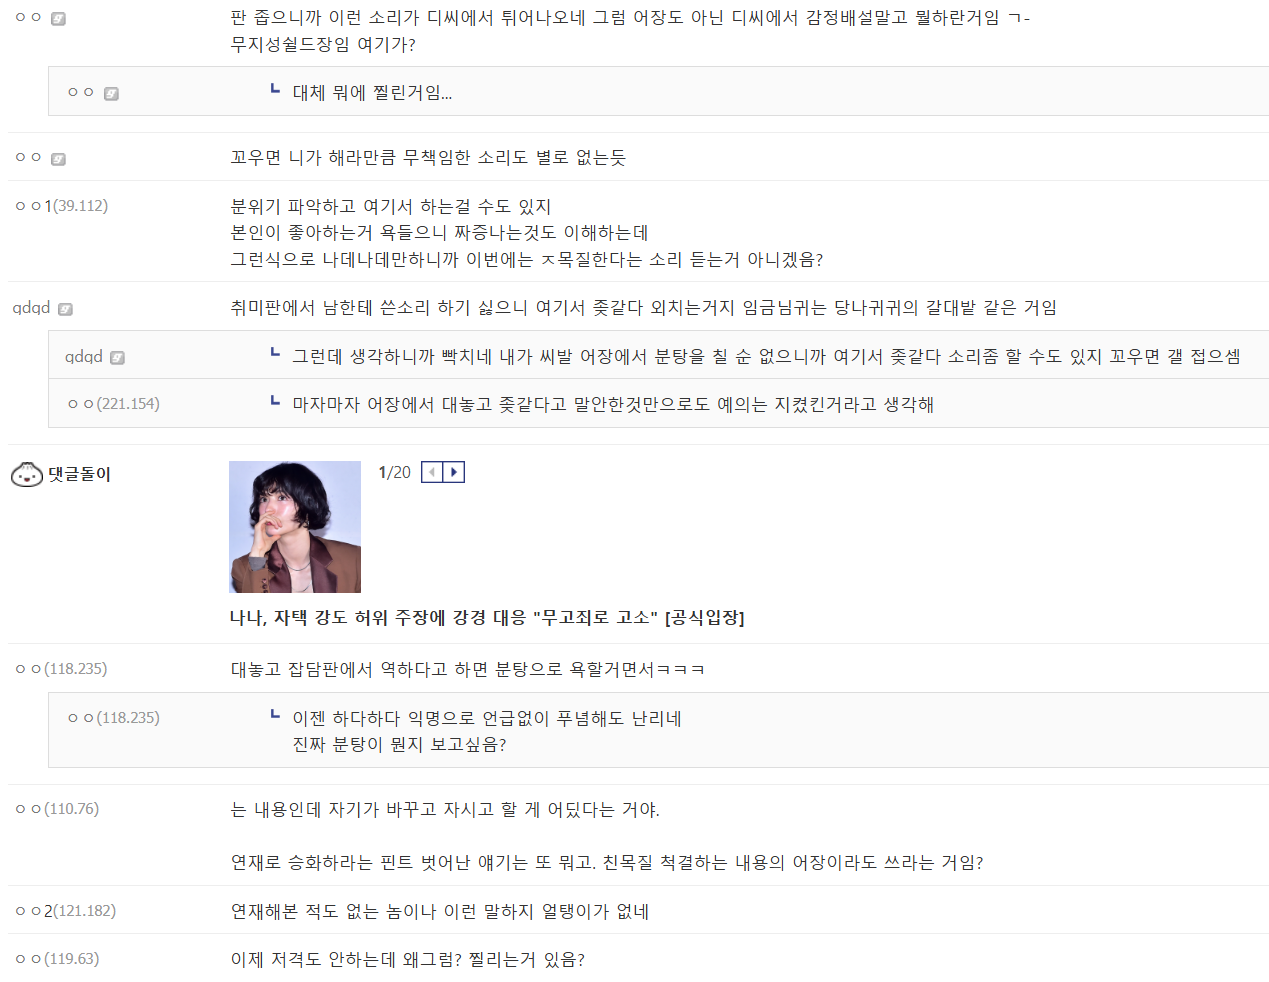Open the '나나, 자택 강도 허위 주장' headline

point(487,618)
